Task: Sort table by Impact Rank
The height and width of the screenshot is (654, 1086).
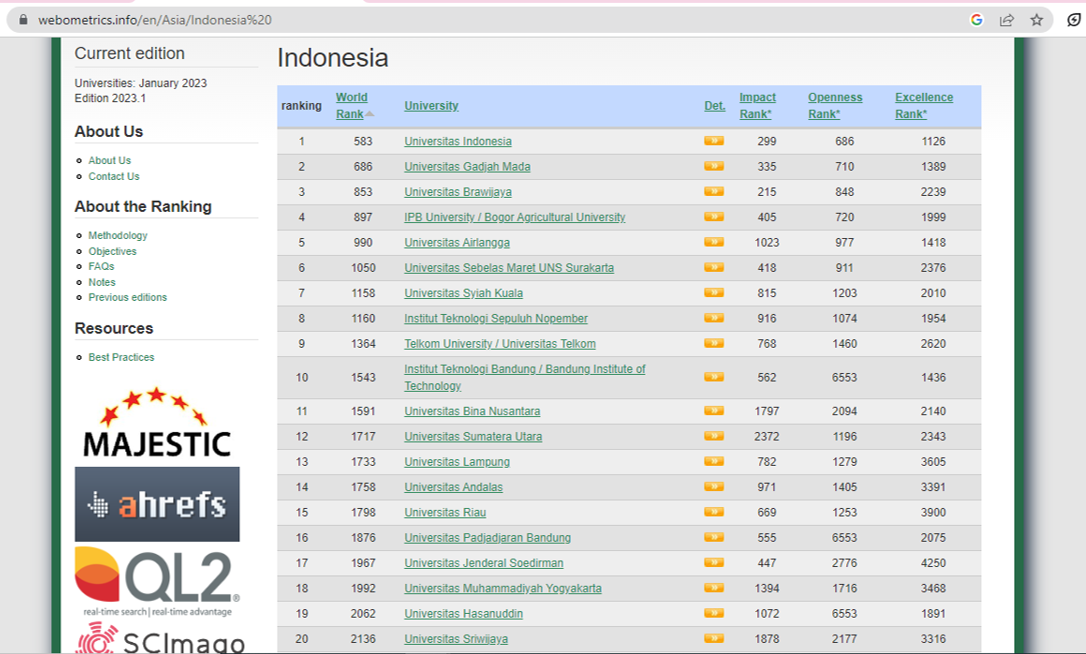Action: 758,105
